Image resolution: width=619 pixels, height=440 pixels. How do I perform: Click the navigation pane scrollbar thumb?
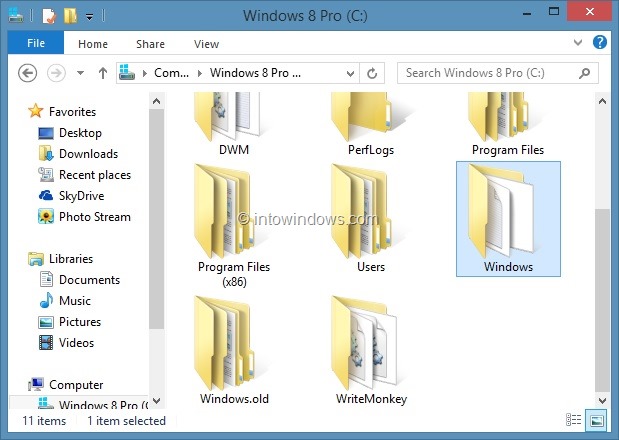pos(156,219)
